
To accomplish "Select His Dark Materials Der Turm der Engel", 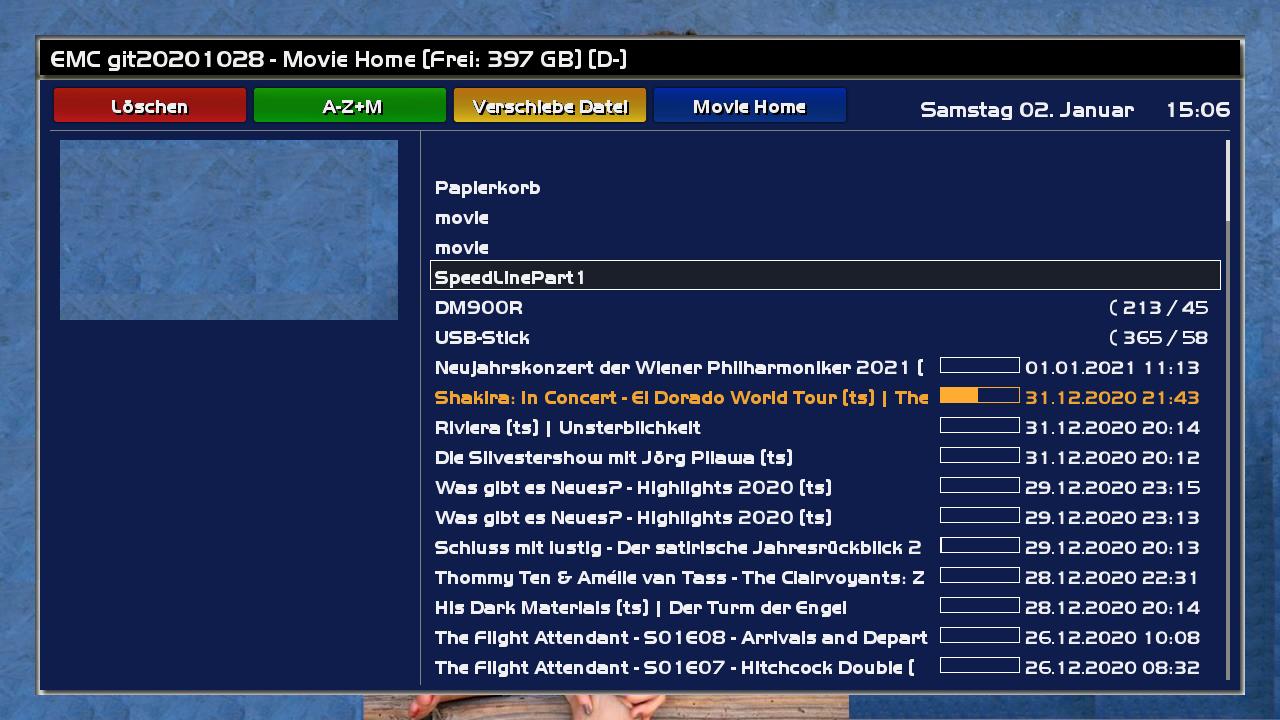I will (x=640, y=608).
